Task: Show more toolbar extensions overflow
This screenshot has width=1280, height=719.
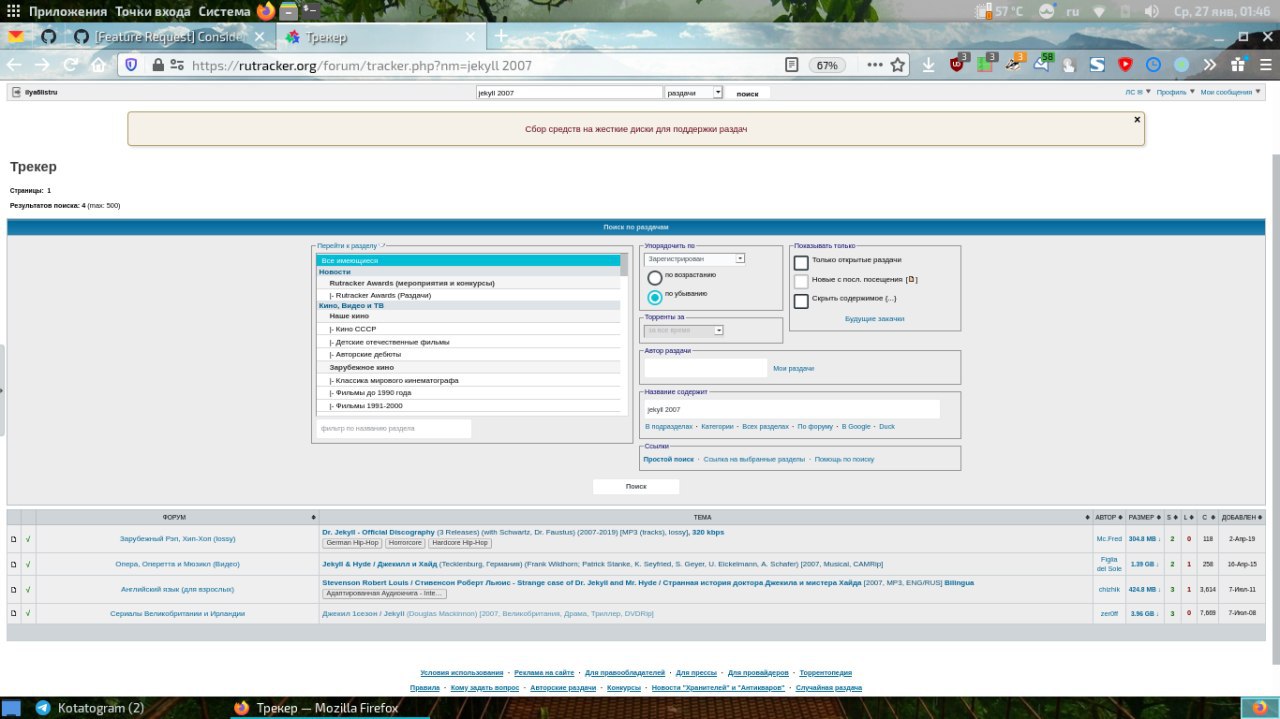Action: coord(1209,65)
